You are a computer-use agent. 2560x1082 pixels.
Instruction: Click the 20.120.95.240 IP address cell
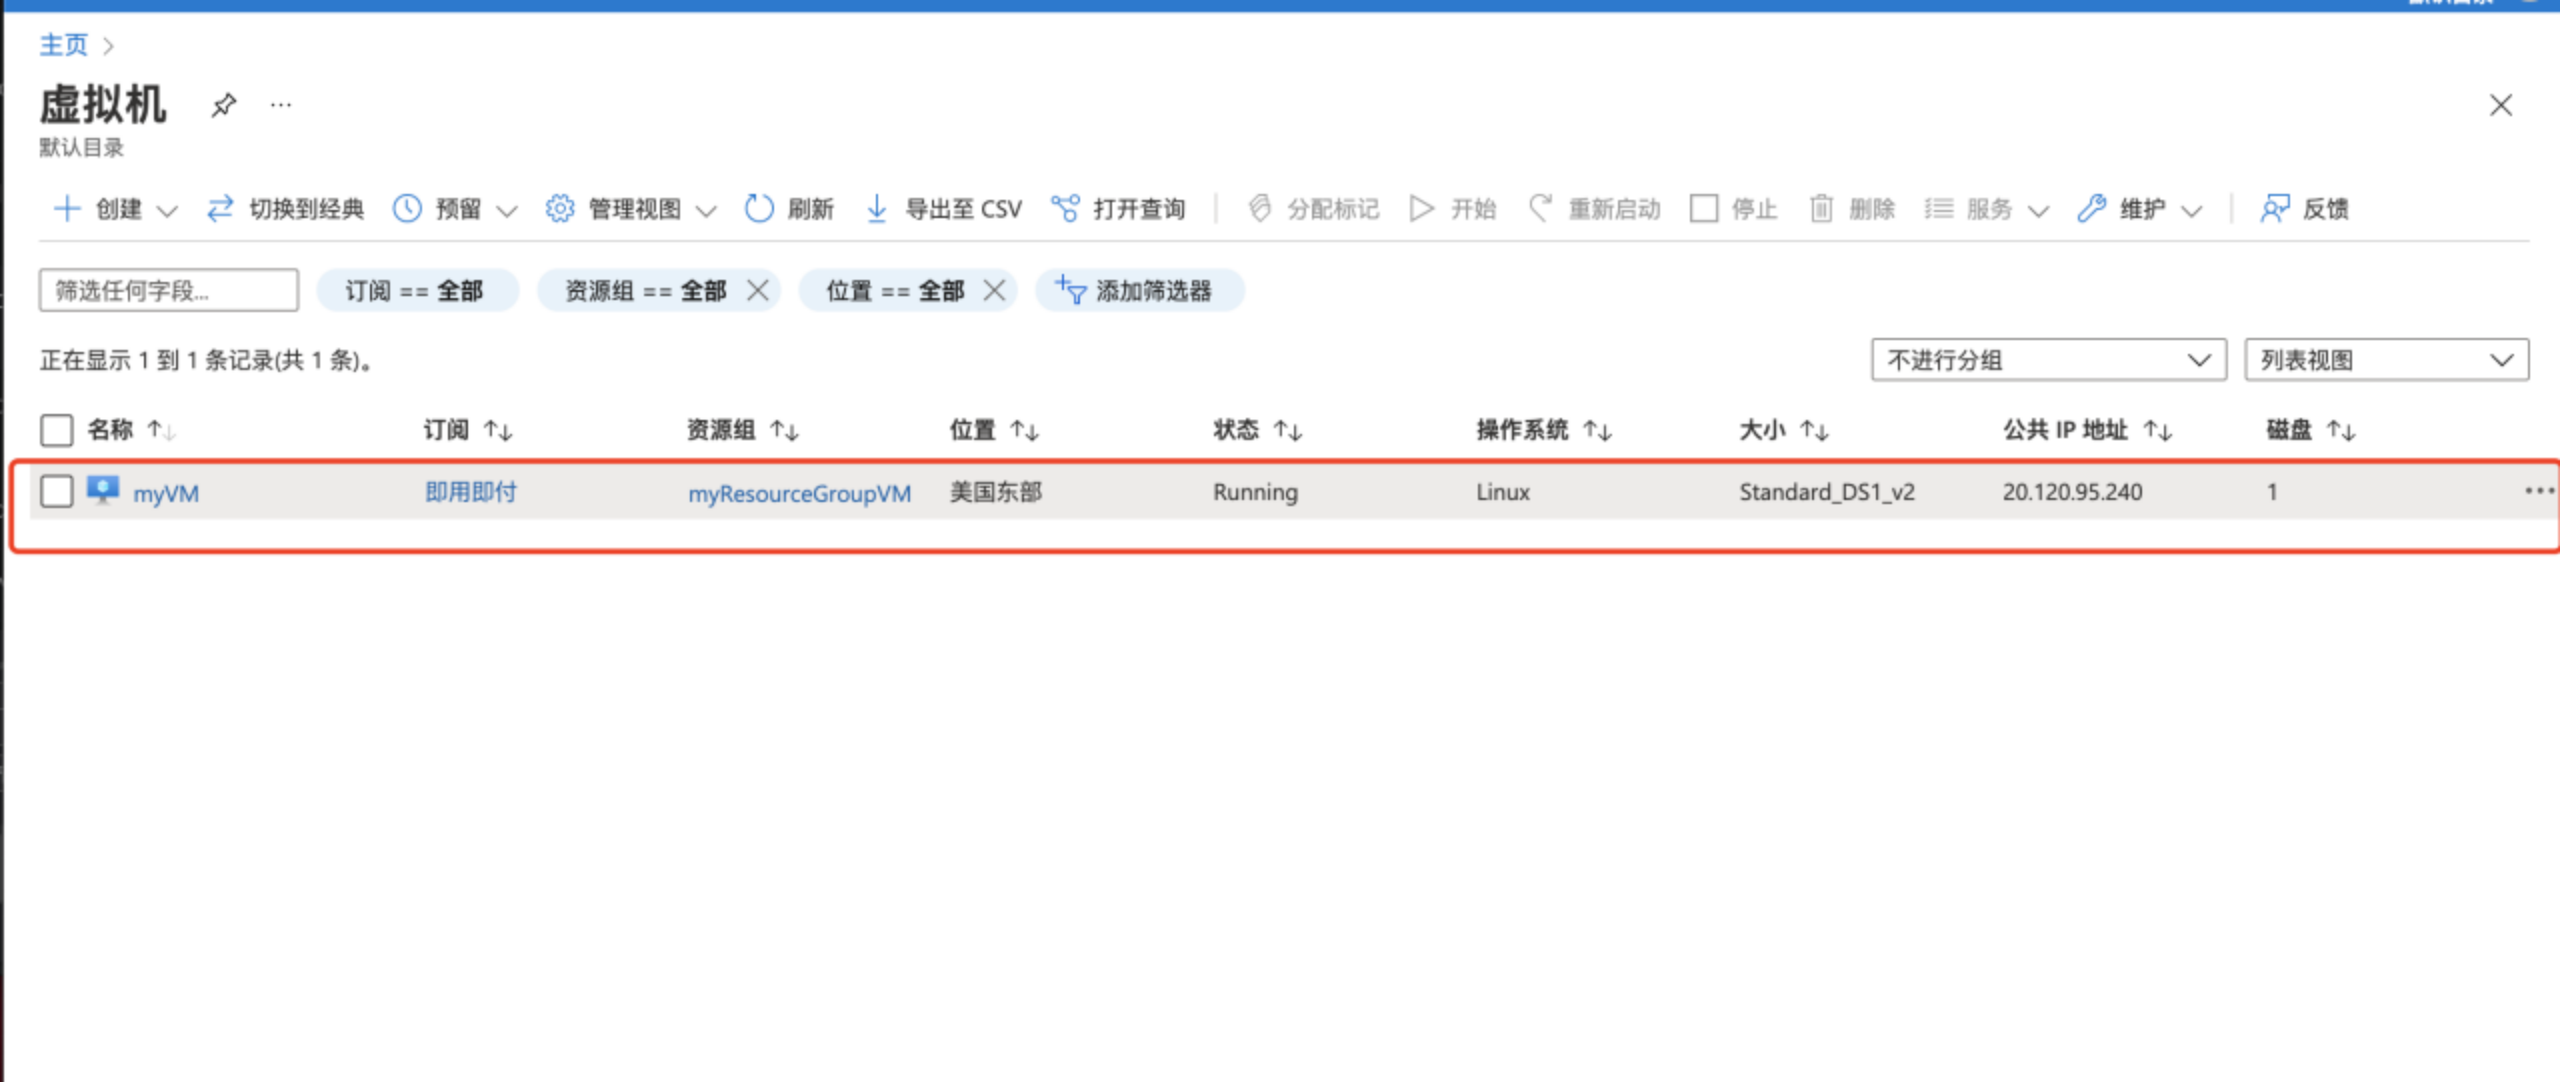(2072, 492)
